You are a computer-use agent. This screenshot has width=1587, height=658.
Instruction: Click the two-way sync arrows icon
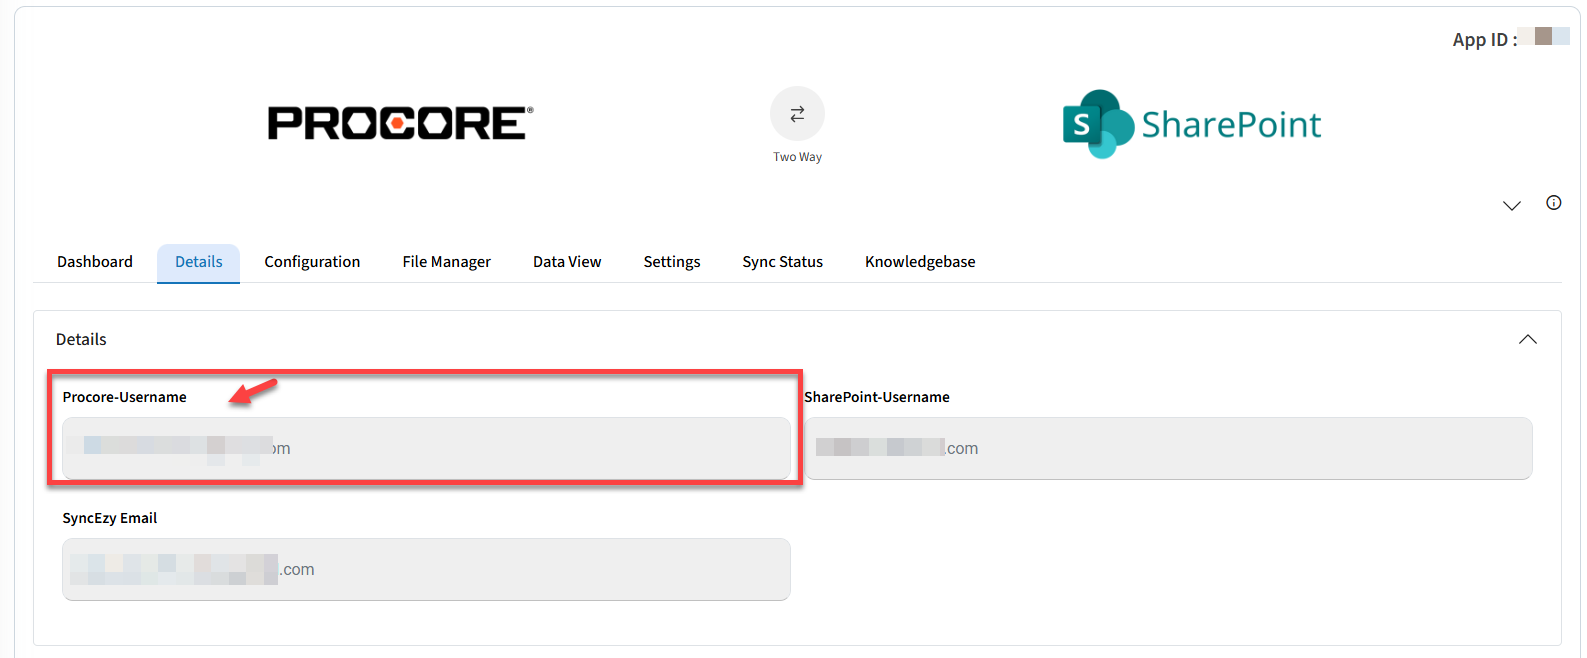tap(797, 114)
